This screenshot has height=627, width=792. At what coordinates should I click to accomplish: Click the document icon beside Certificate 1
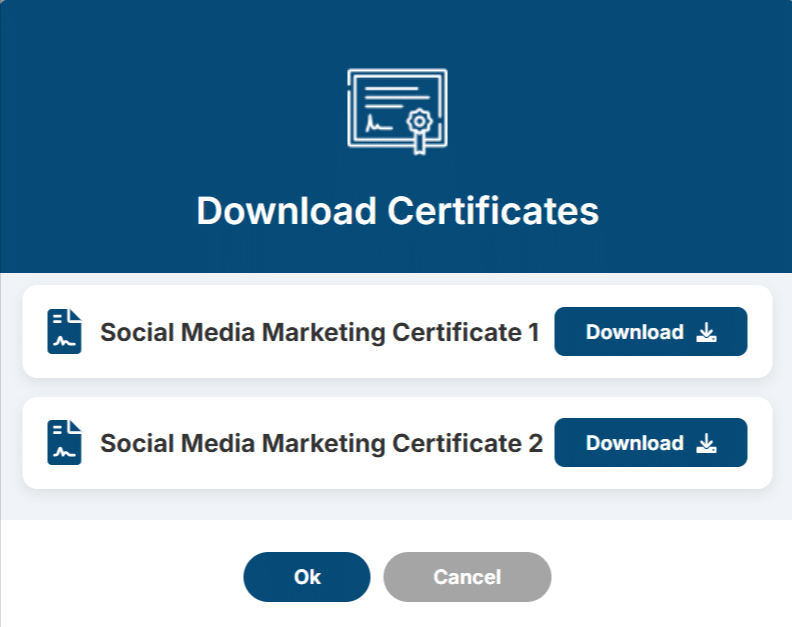coord(64,331)
